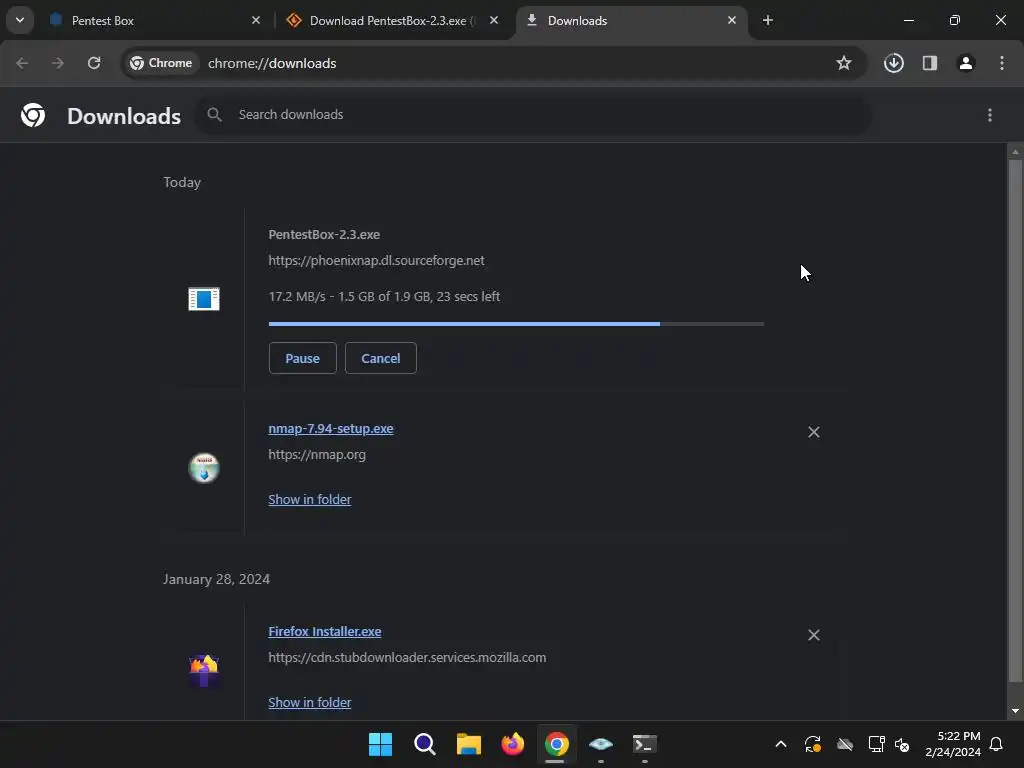The width and height of the screenshot is (1024, 768).
Task: Go forward using the forward arrow
Action: (58, 63)
